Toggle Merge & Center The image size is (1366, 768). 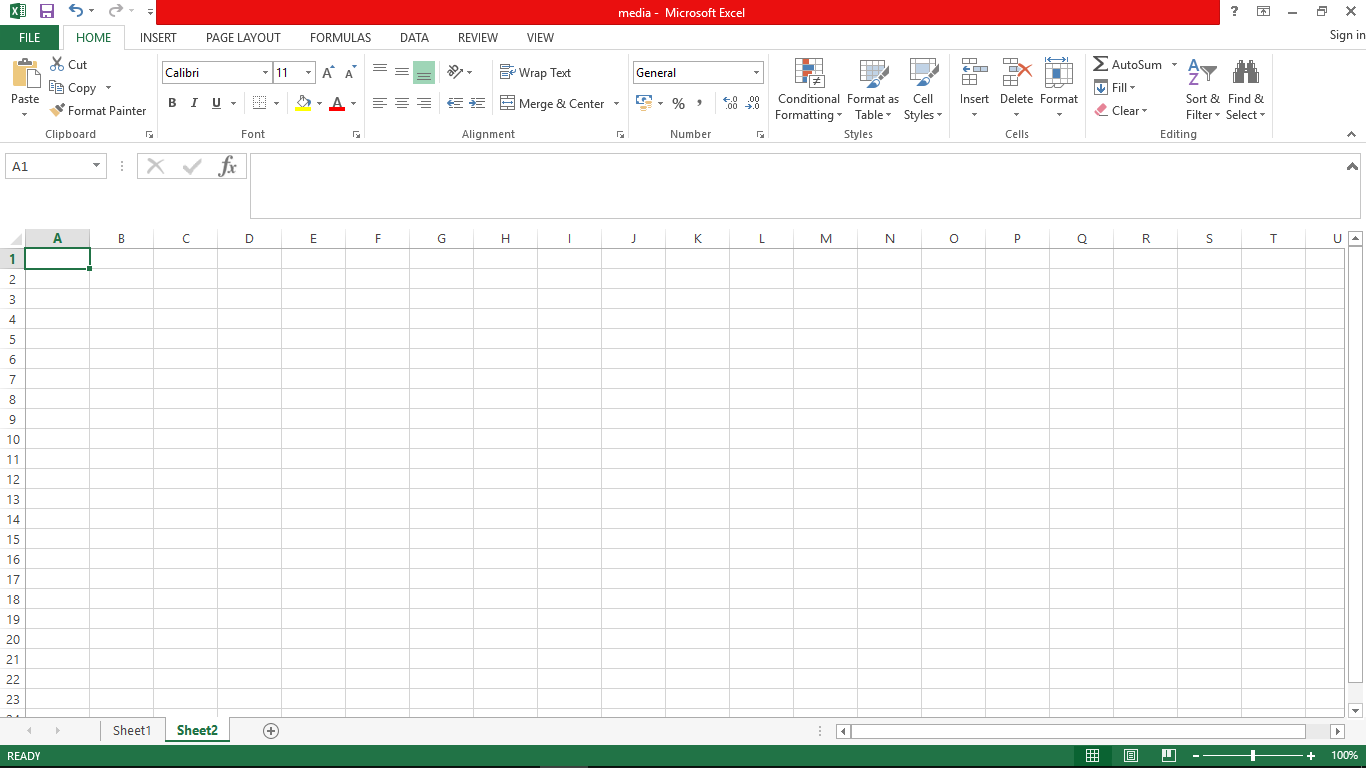(553, 103)
